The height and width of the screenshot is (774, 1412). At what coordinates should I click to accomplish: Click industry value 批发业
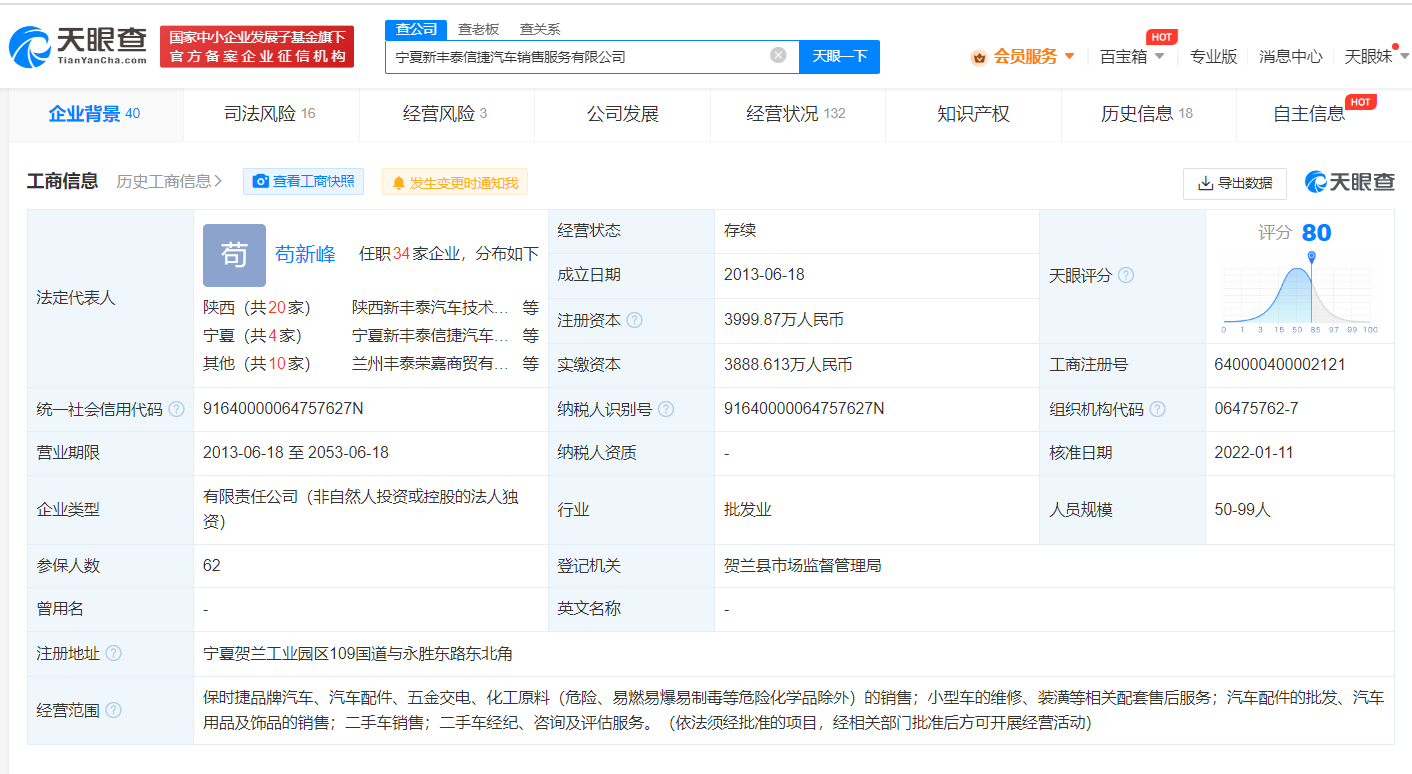748,510
